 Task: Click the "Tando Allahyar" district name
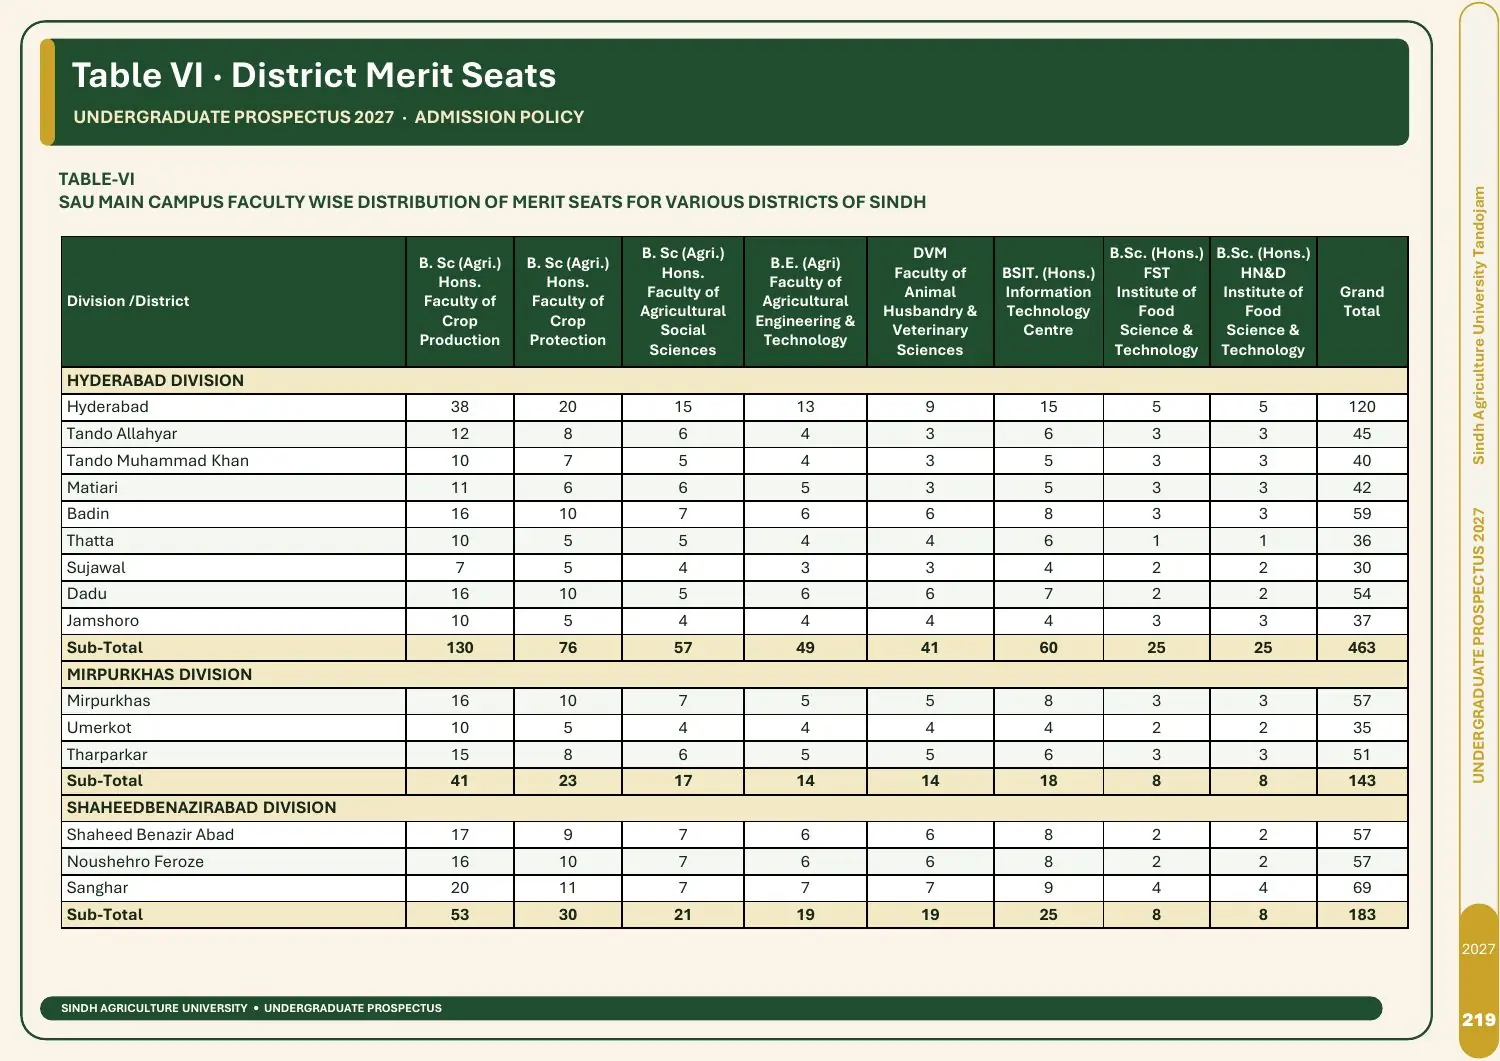(121, 434)
